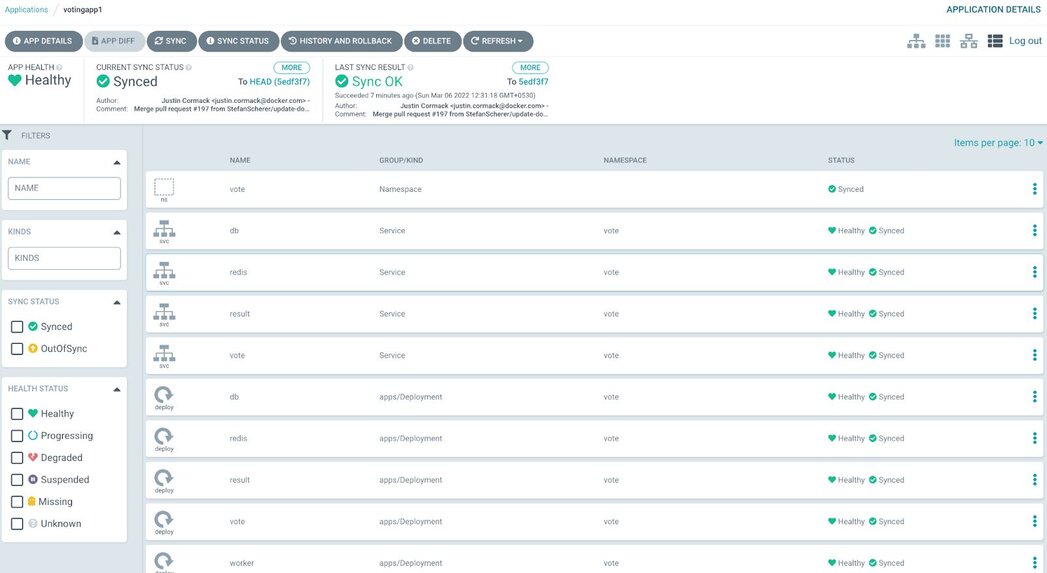Open kebab menu for redis Service row
The image size is (1047, 573).
[1034, 272]
